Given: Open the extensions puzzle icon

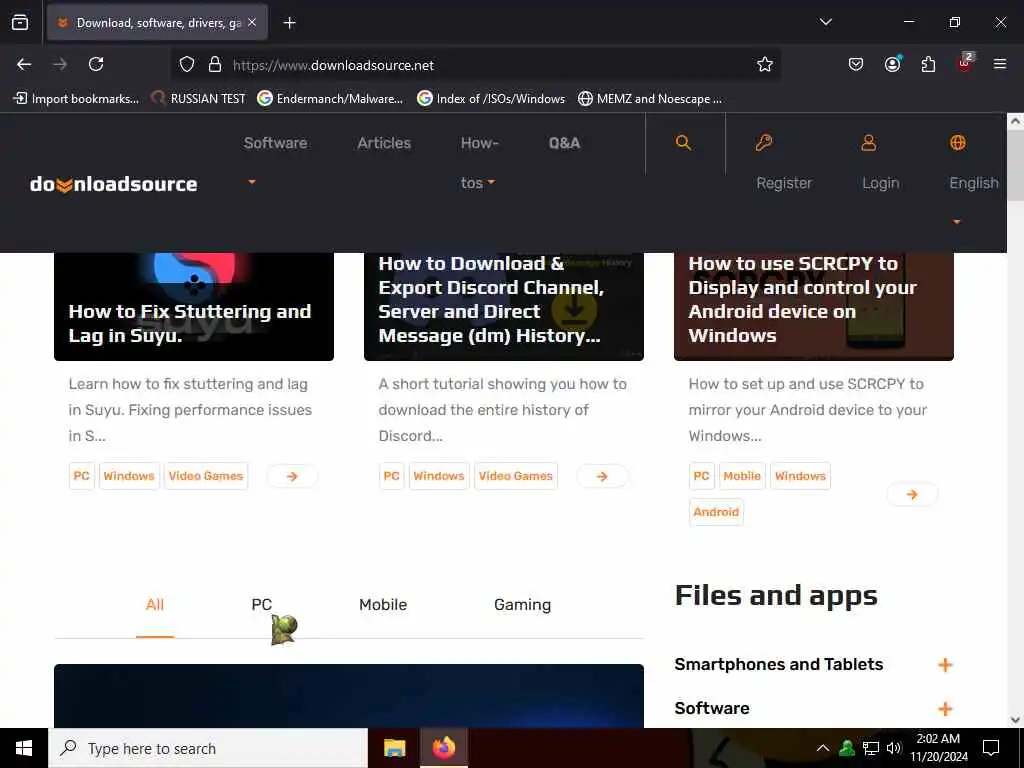Looking at the screenshot, I should click(x=928, y=64).
